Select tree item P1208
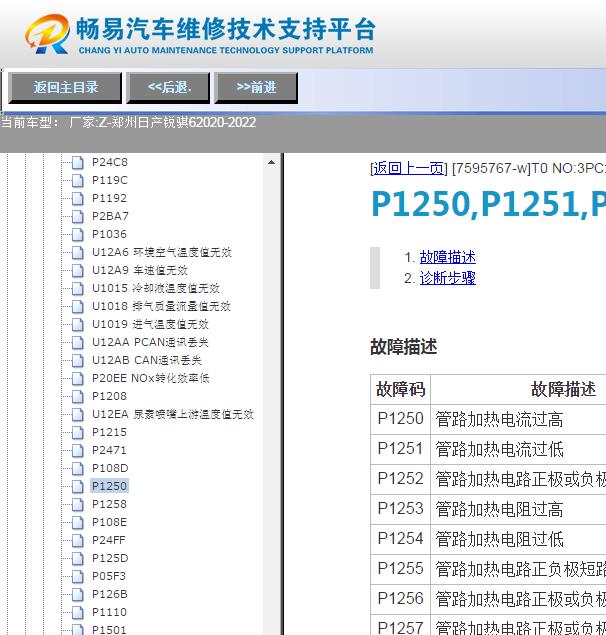The image size is (606, 635). [x=109, y=396]
